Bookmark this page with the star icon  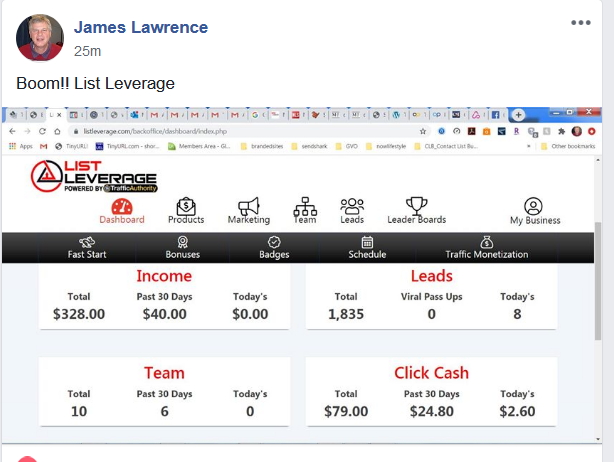point(423,131)
